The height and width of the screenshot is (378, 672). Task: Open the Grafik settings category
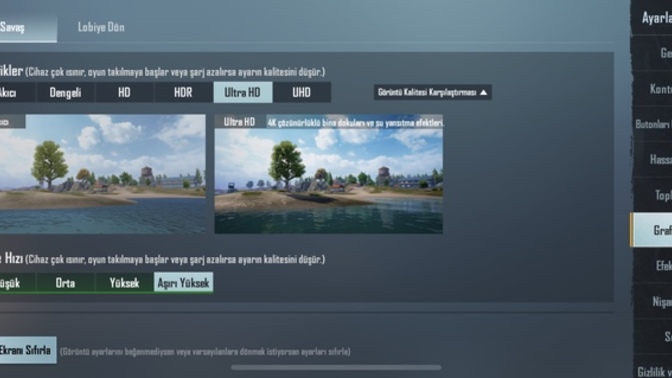click(652, 230)
